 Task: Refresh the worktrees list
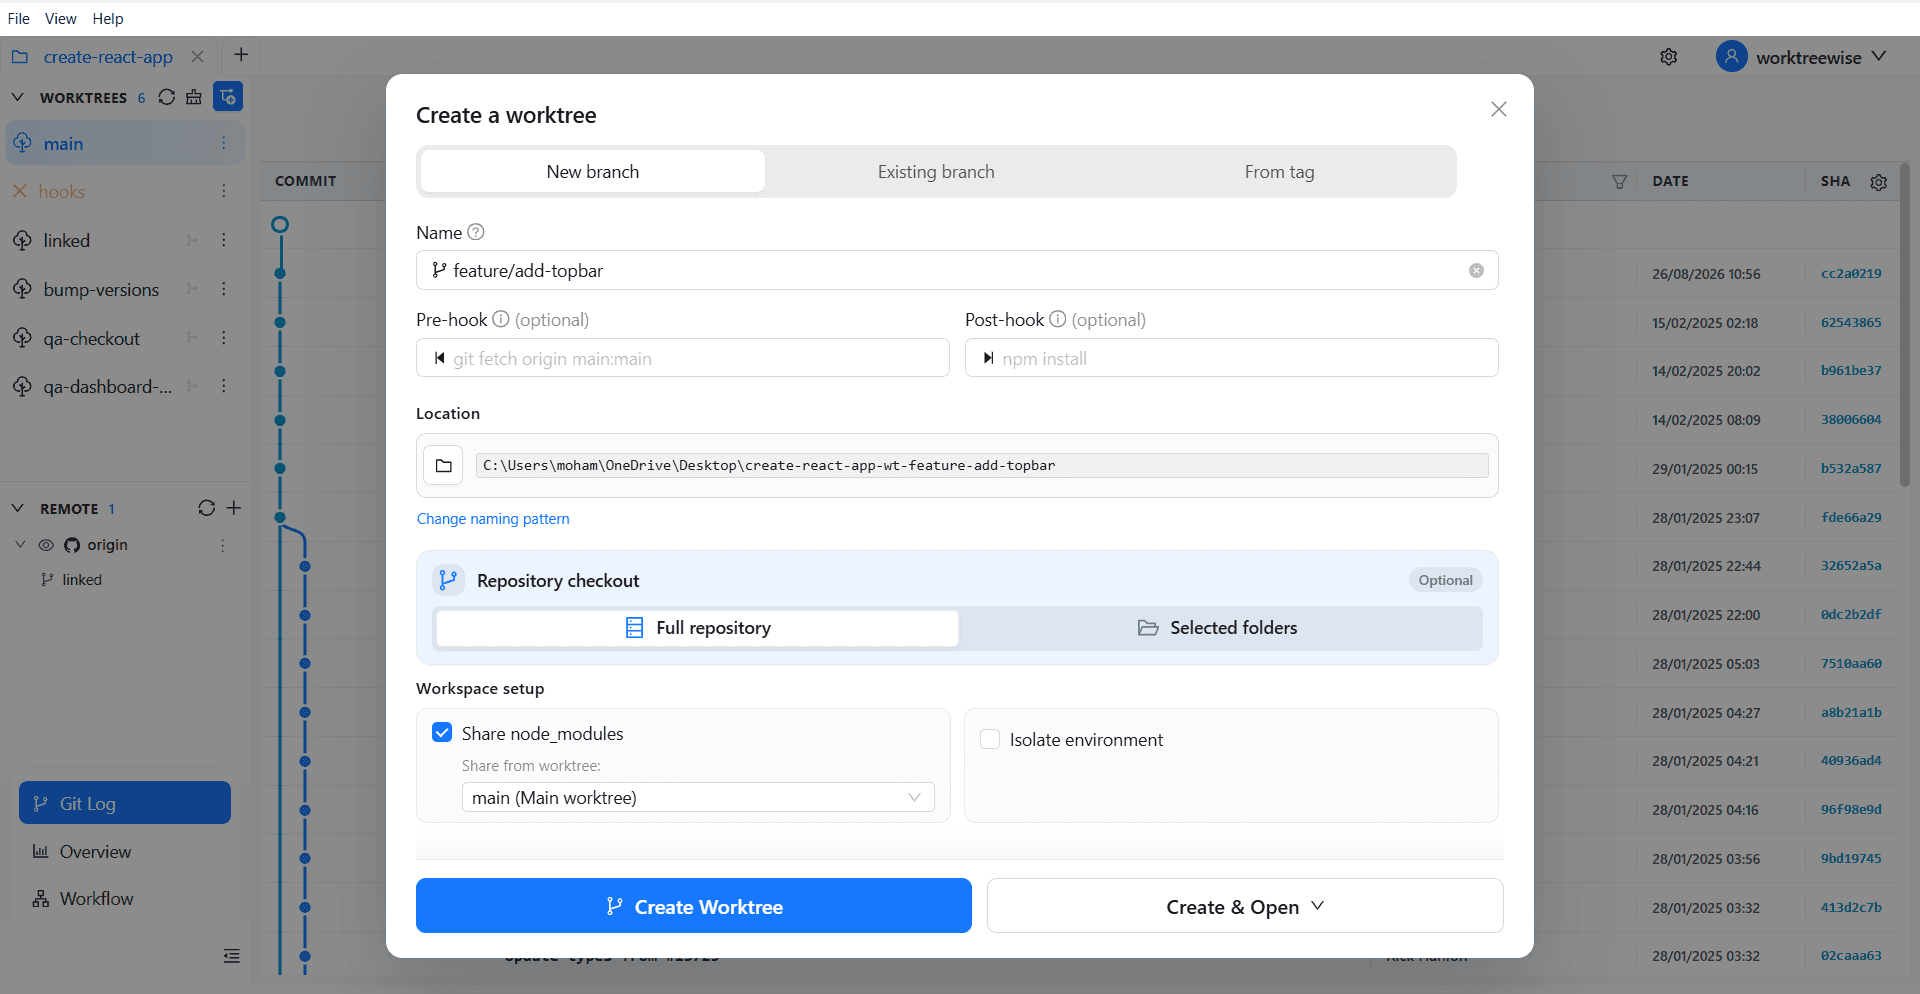click(167, 97)
